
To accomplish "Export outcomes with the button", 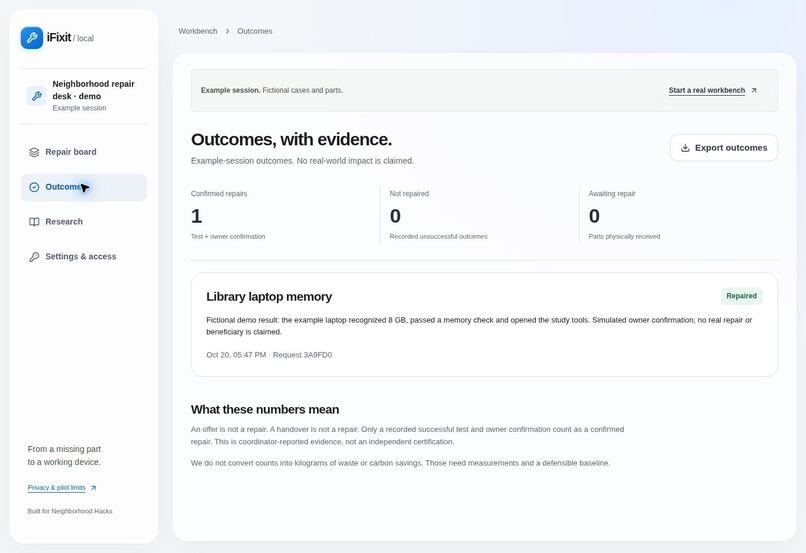I will coord(724,148).
